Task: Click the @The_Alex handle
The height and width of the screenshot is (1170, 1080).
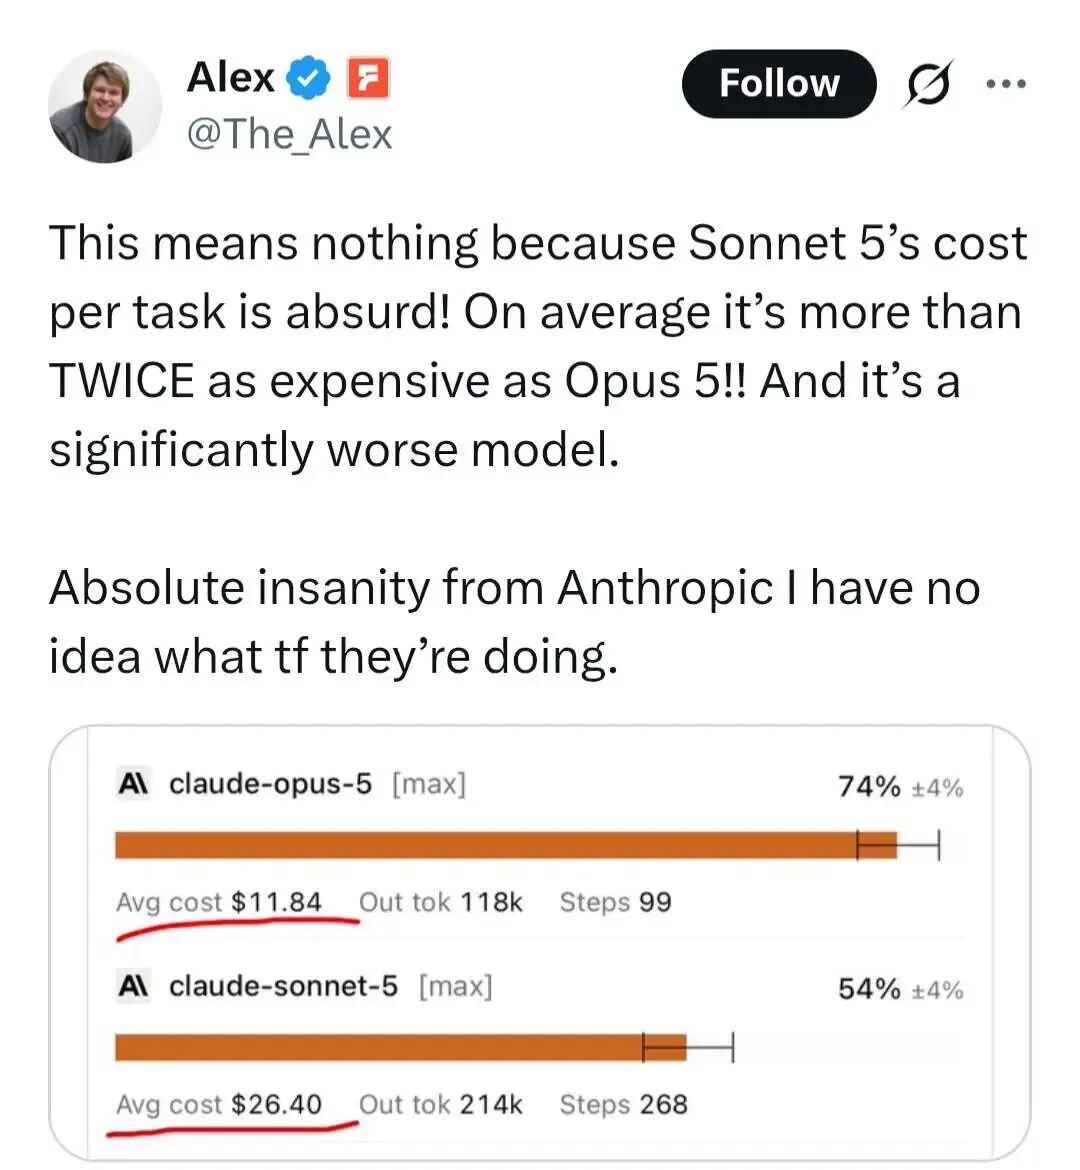Action: (x=290, y=135)
